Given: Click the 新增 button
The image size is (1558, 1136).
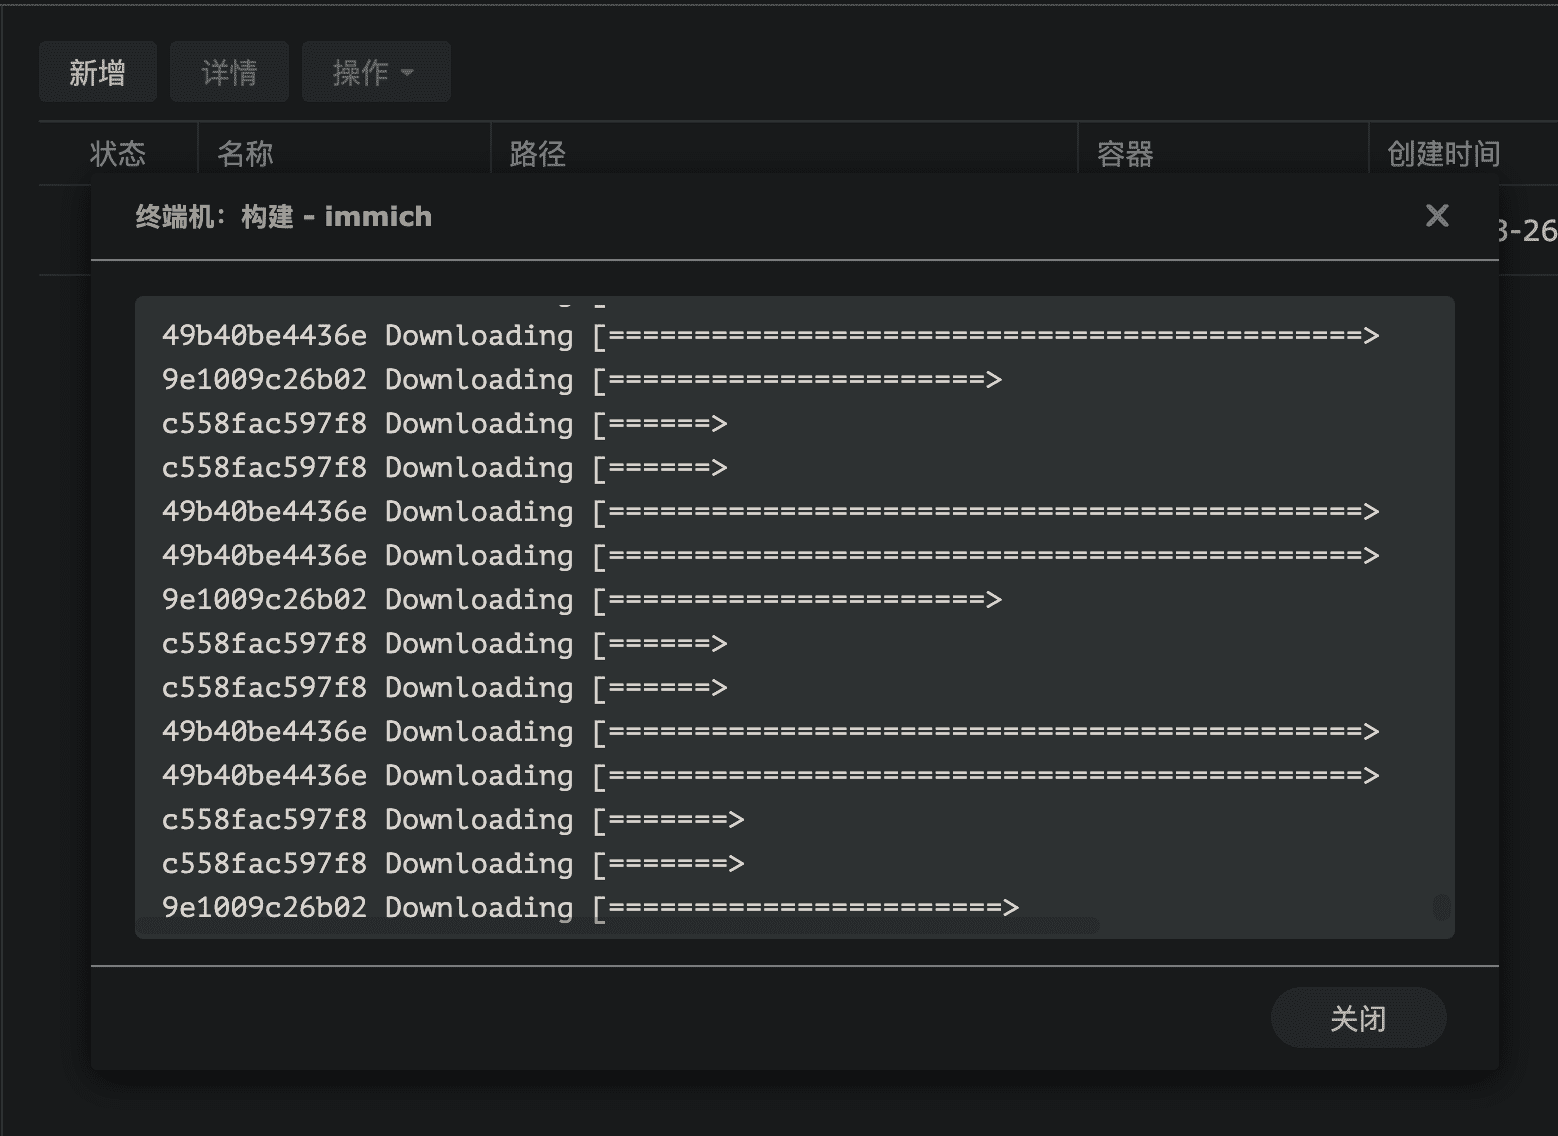Looking at the screenshot, I should coord(98,72).
